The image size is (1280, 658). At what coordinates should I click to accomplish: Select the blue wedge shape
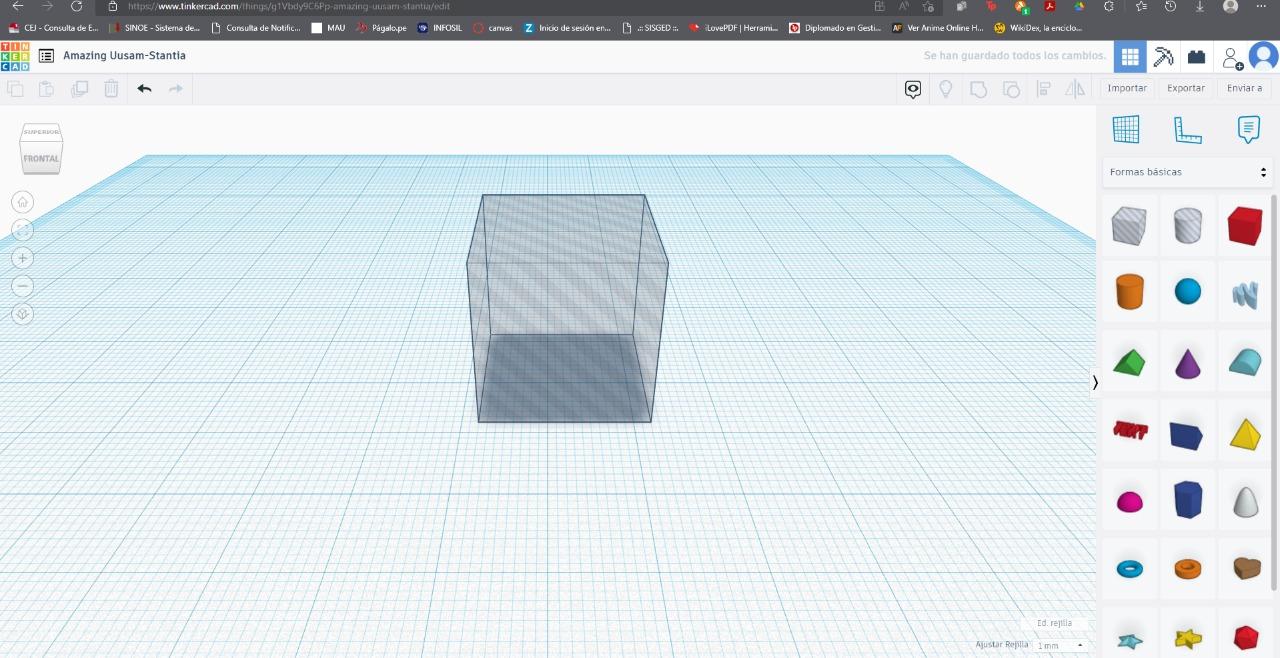(x=1187, y=435)
